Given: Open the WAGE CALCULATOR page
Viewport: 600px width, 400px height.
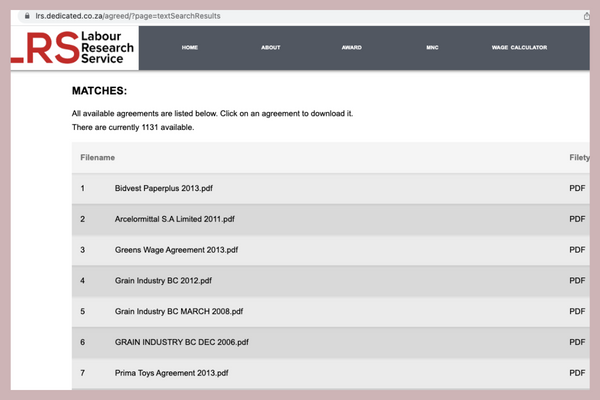Looking at the screenshot, I should [x=519, y=47].
